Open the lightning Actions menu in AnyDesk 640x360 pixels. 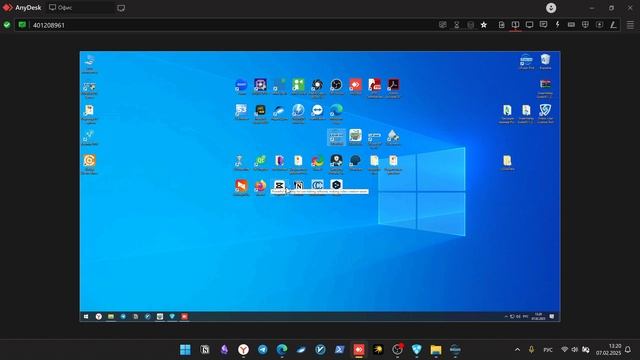(557, 24)
